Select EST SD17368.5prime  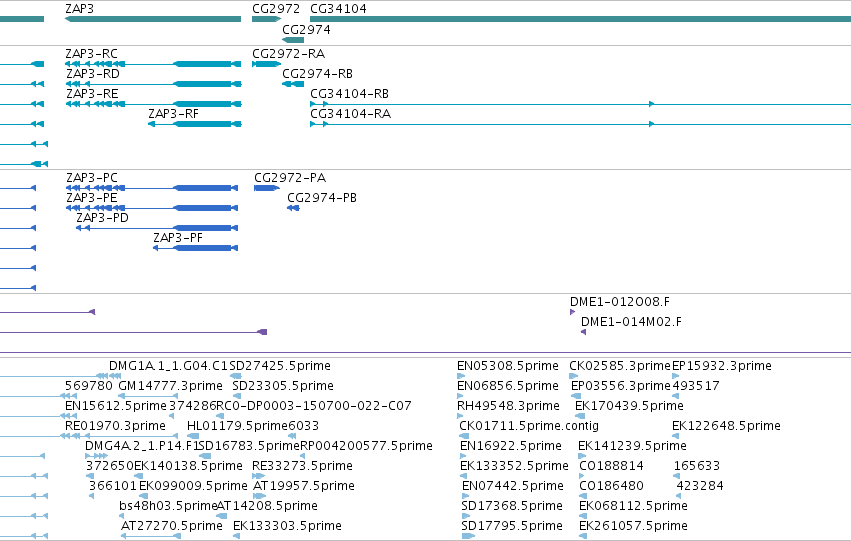tap(512, 506)
